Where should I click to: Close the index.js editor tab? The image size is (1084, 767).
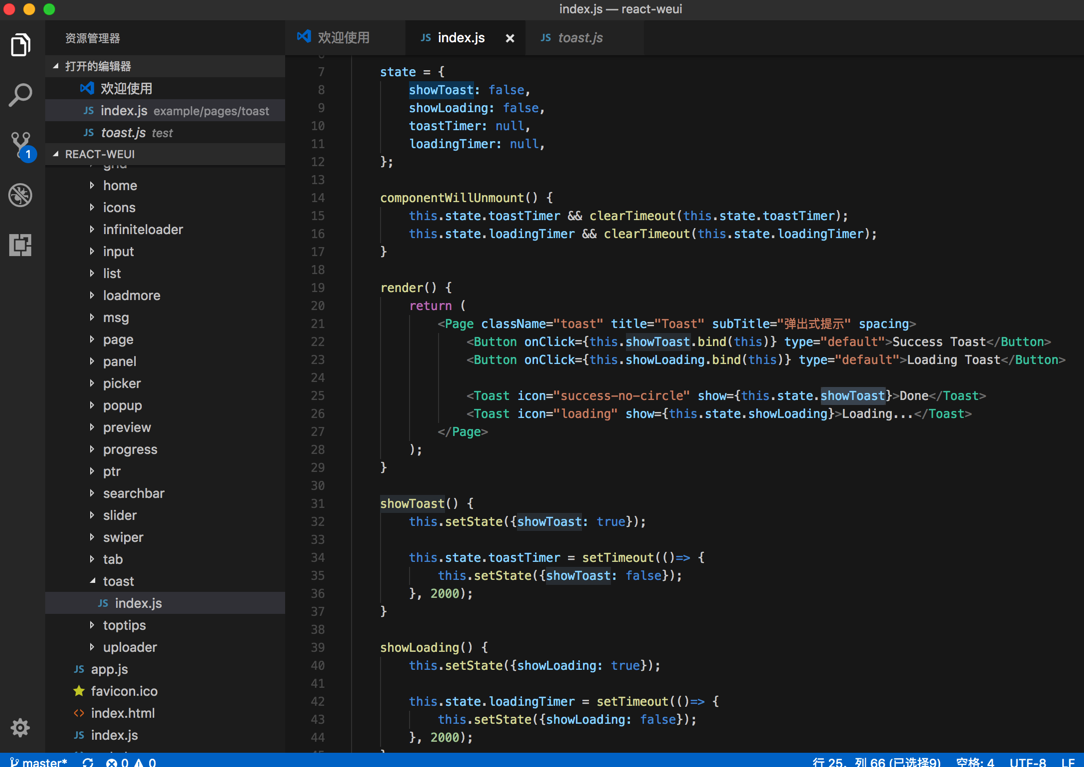point(510,38)
